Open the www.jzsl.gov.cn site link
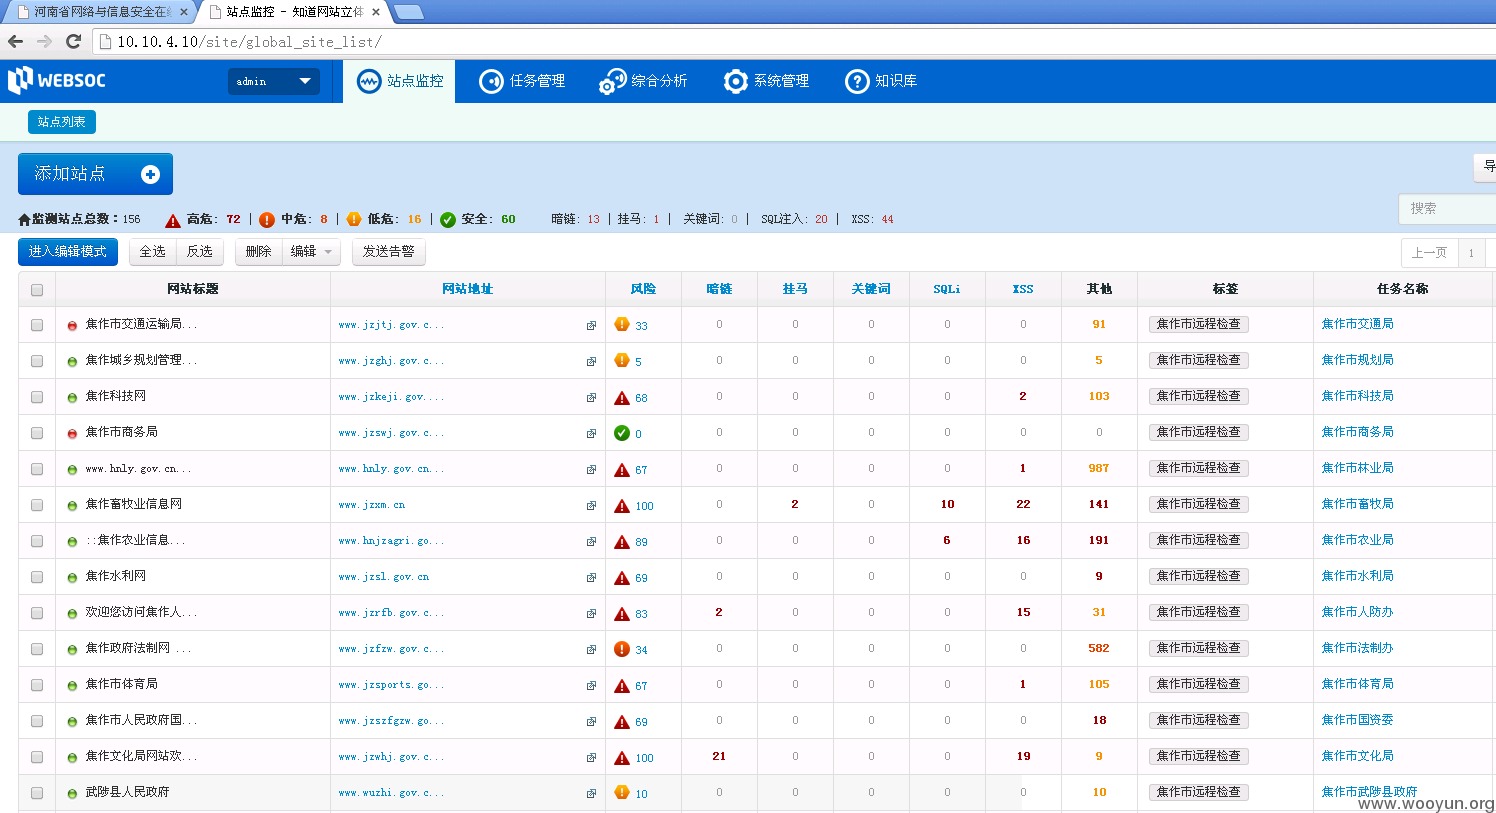Image resolution: width=1496 pixels, height=813 pixels. coord(384,577)
